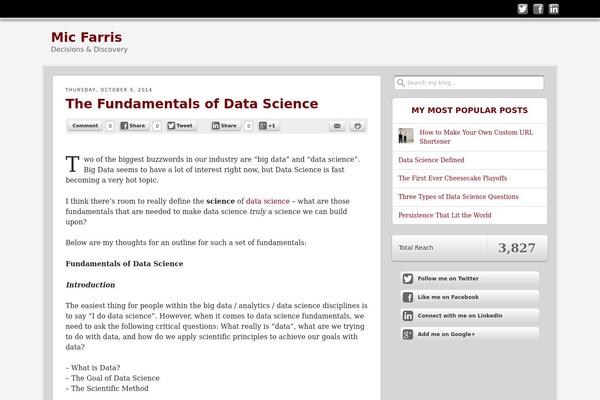Share the post on Facebook

click(133, 126)
